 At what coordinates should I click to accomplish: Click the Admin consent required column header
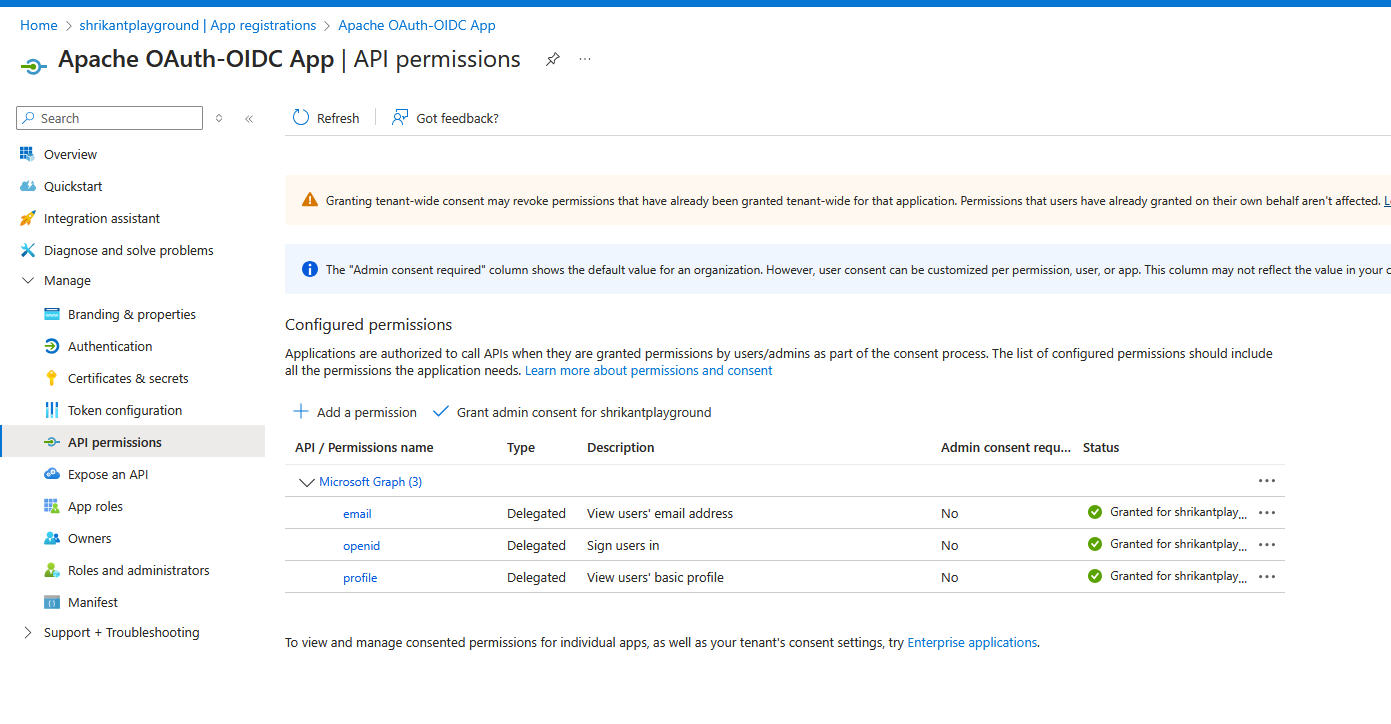tap(1006, 447)
